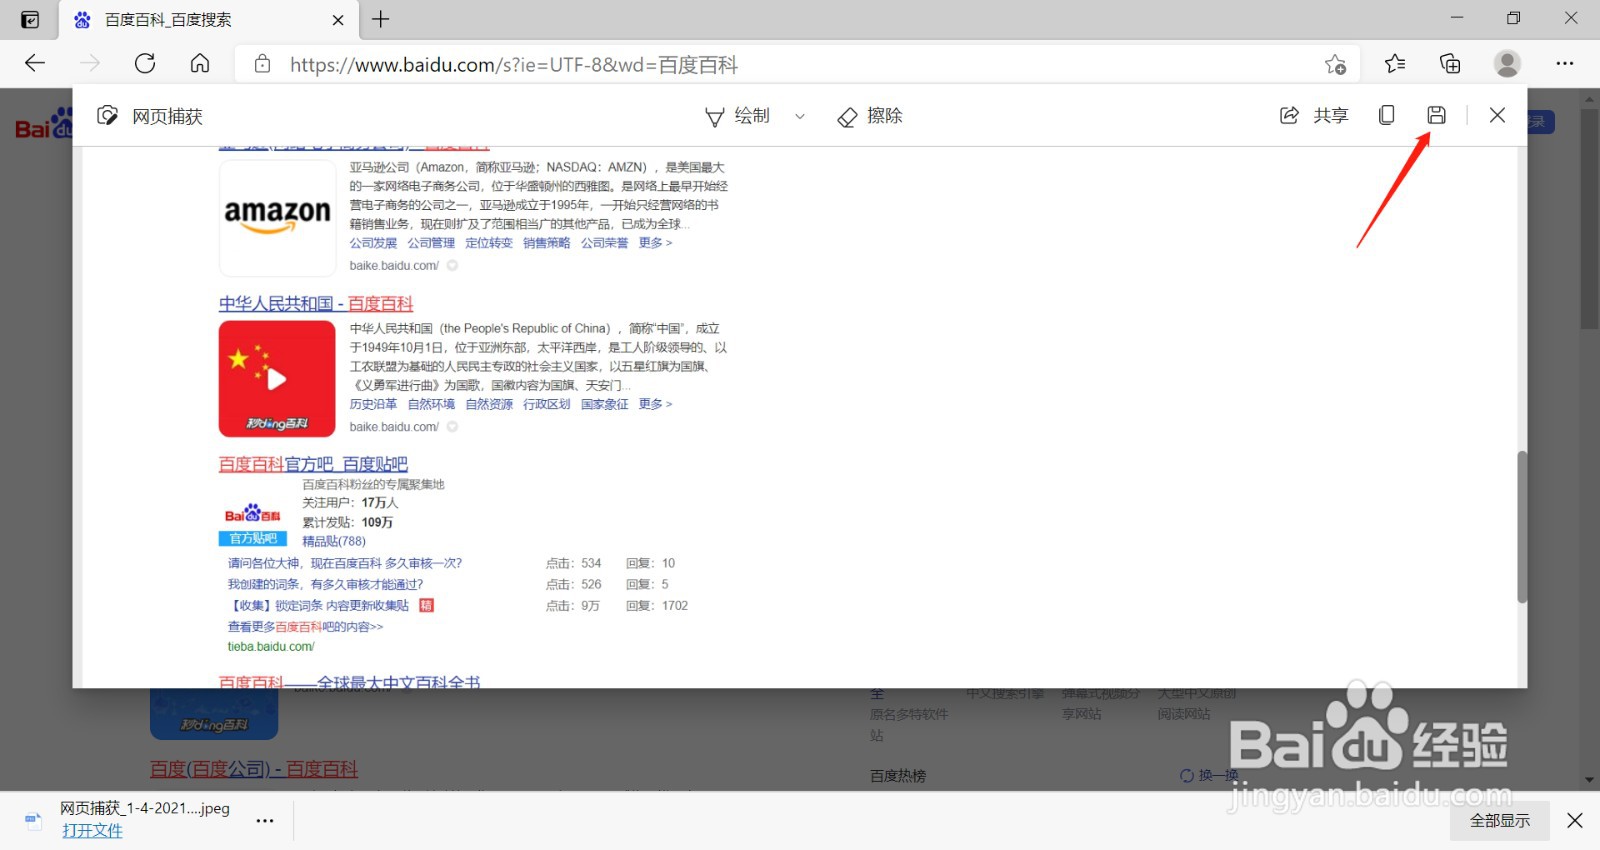This screenshot has height=850, width=1600.
Task: Add this page to favorites
Action: [x=1335, y=64]
